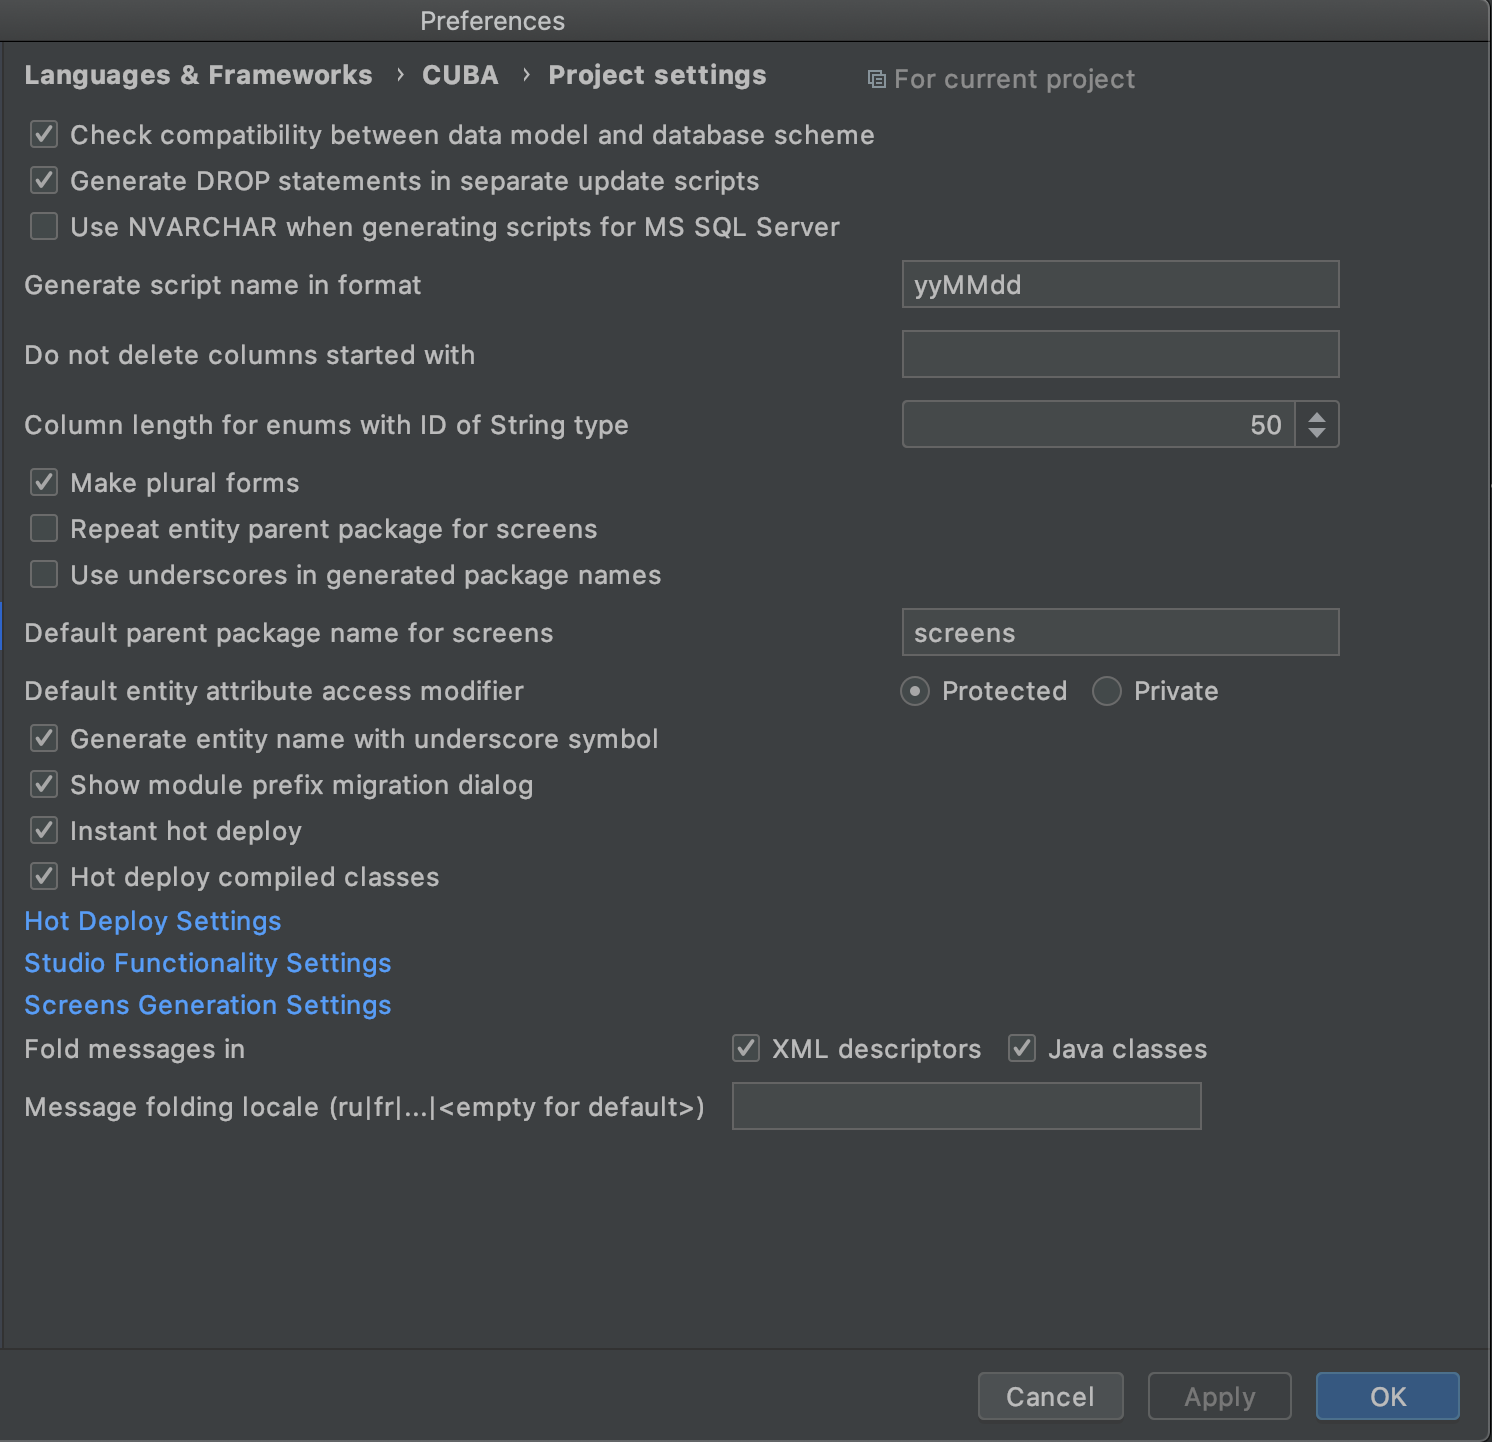The width and height of the screenshot is (1492, 1442).
Task: Disable Show module prefix migration dialog
Action: tap(44, 784)
